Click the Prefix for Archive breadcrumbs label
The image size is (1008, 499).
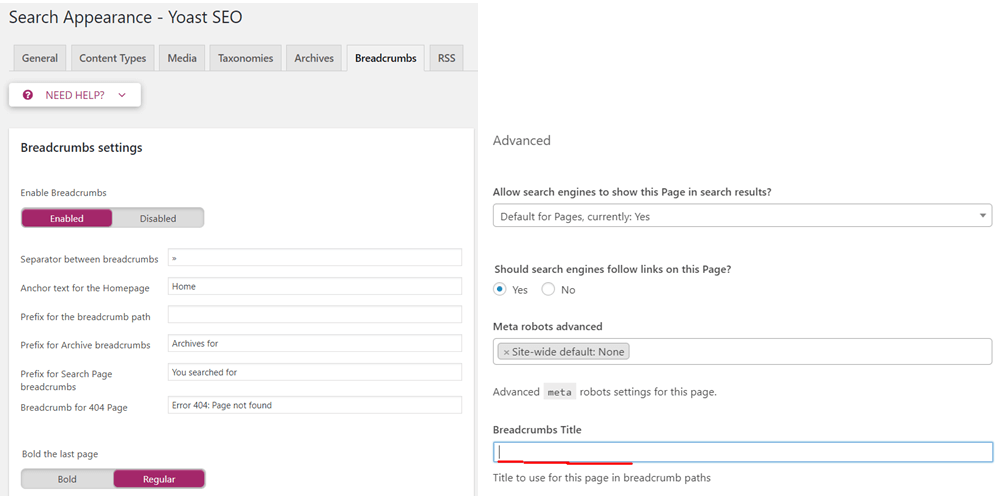click(x=86, y=345)
